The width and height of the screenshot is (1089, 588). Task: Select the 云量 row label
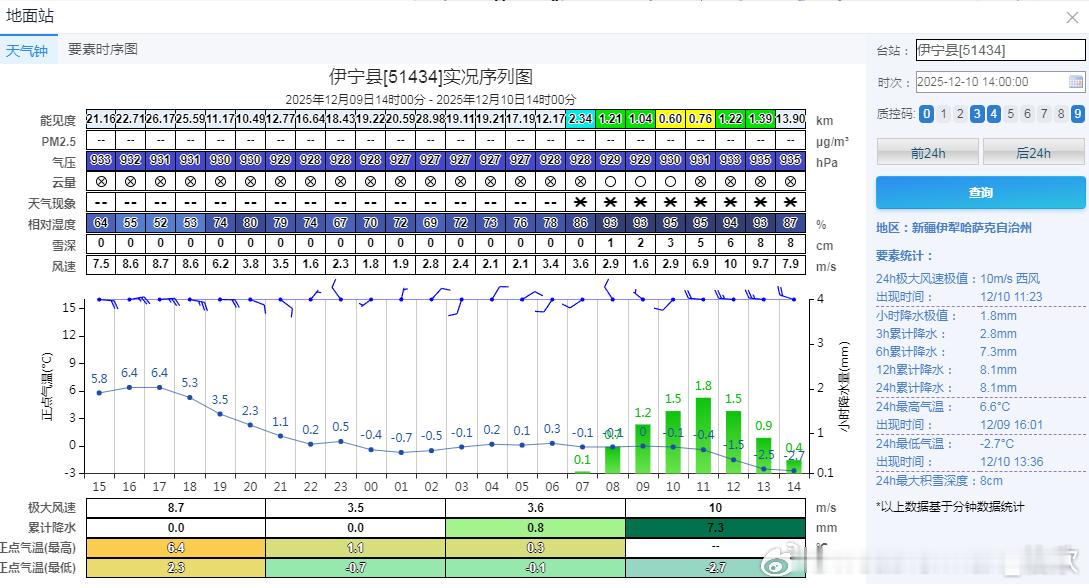(64, 183)
